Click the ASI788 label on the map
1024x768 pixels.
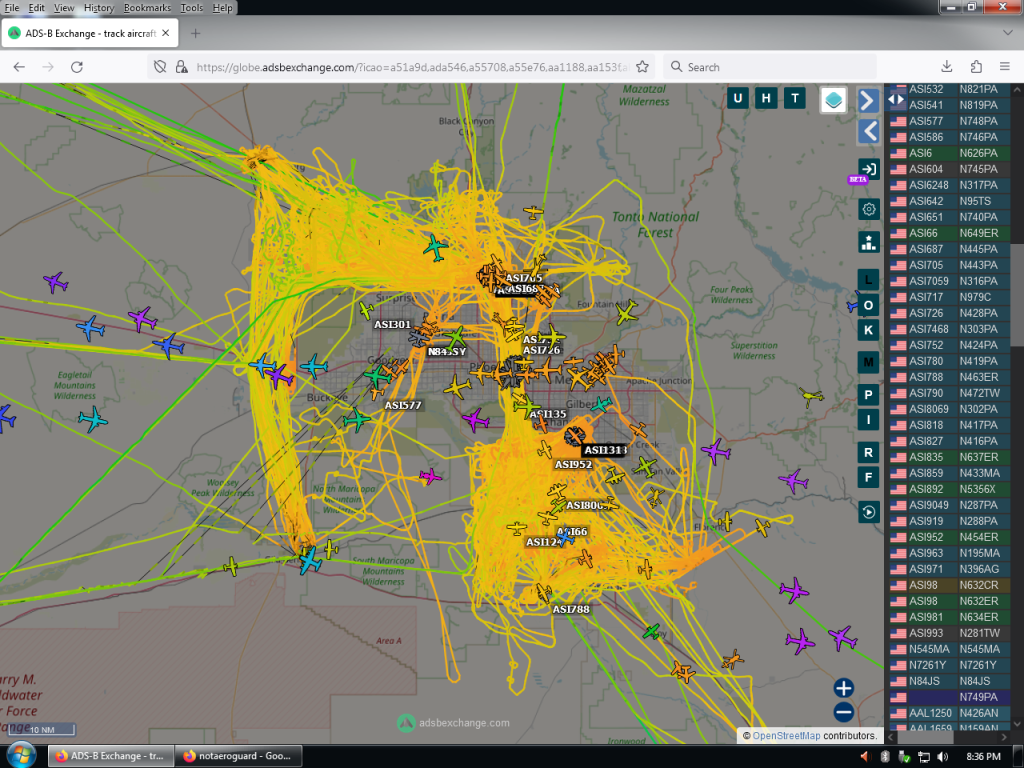click(571, 609)
